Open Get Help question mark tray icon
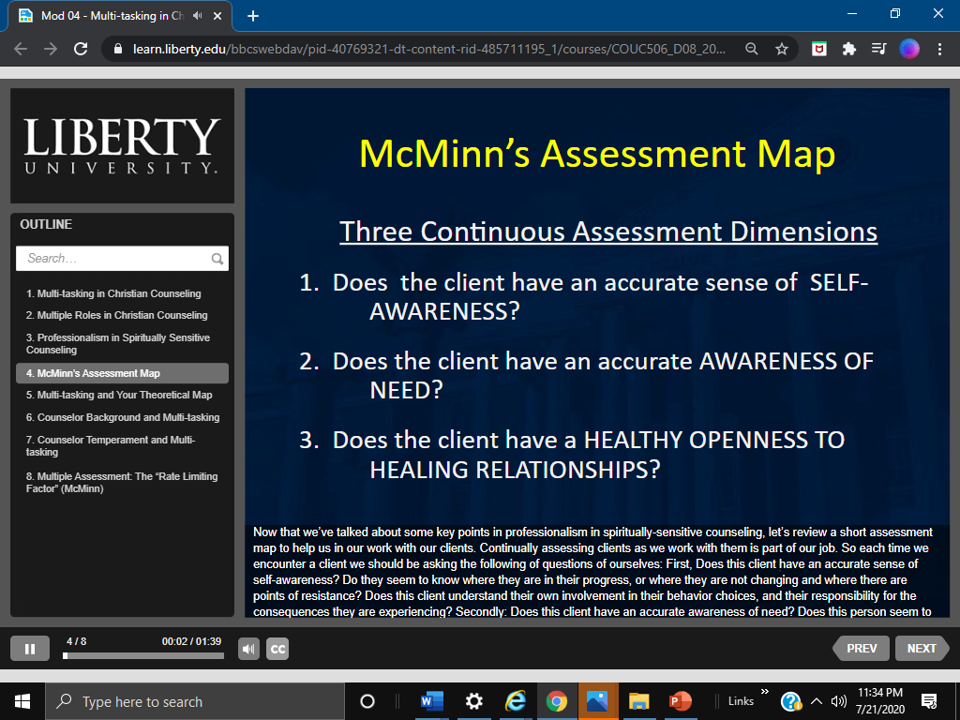960x720 pixels. (x=791, y=702)
